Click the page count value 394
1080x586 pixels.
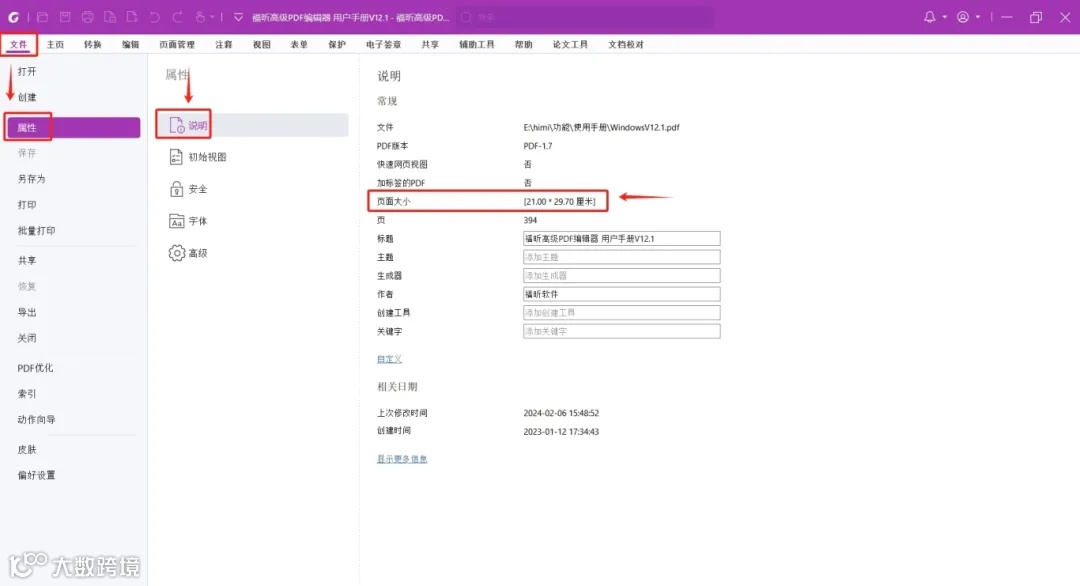coord(530,220)
